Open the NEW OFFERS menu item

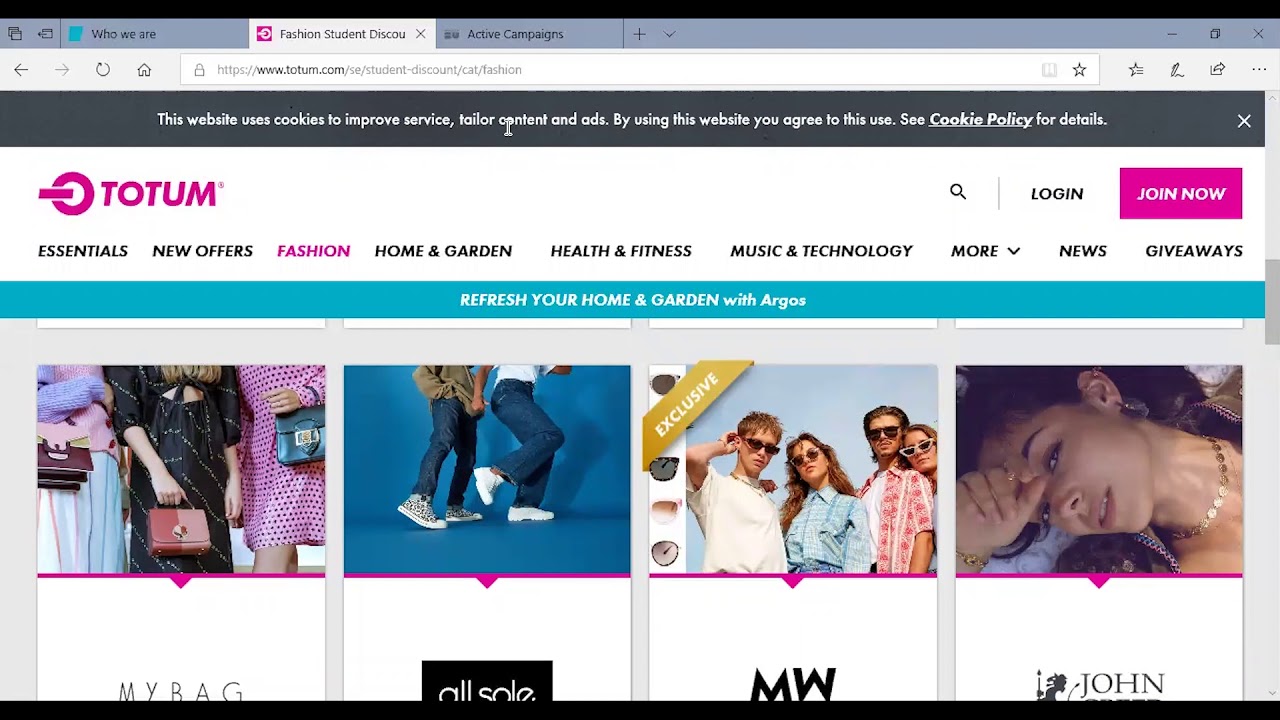pos(202,251)
